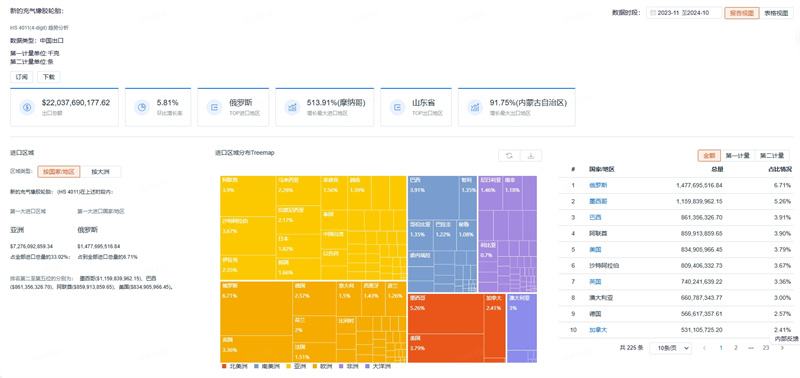Viewport: 800px width, 378px height.
Task: Click 沙特阿拉伯 table row name
Action: tap(605, 266)
